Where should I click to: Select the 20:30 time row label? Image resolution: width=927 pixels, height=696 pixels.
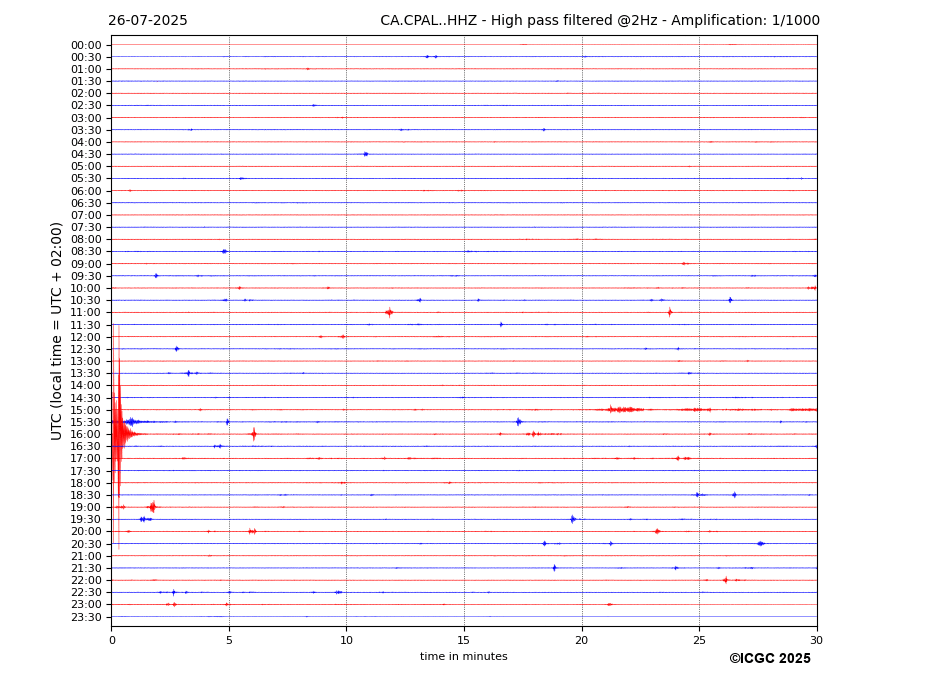(x=86, y=544)
